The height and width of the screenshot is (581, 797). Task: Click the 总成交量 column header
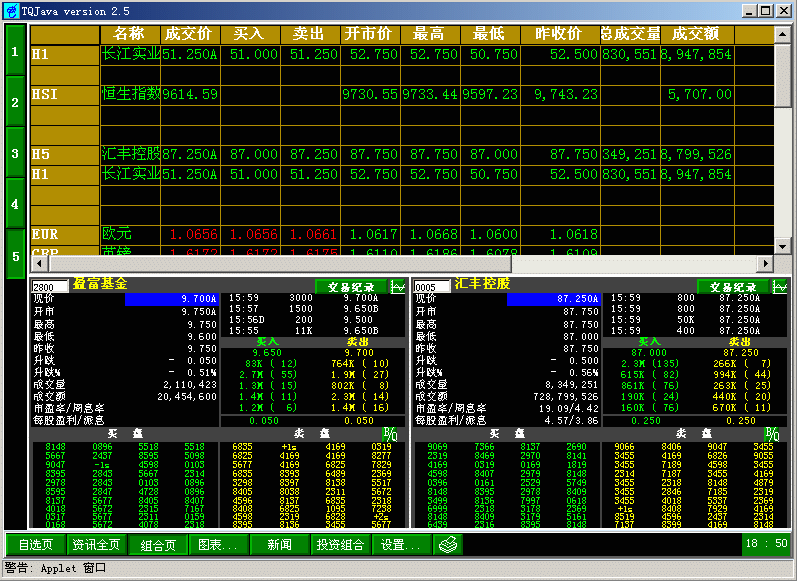tap(630, 34)
